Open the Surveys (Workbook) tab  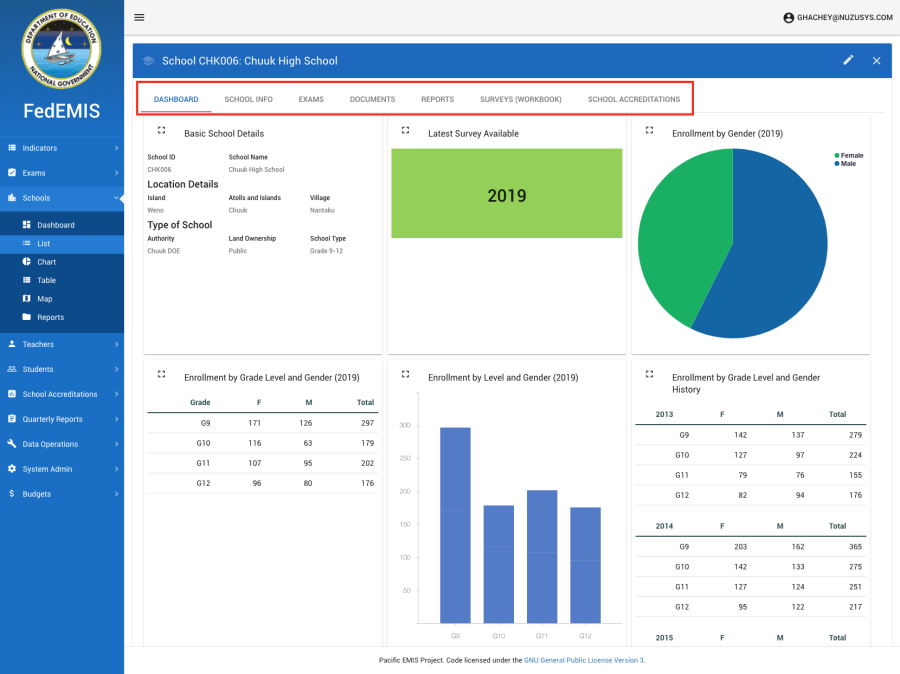pos(520,100)
